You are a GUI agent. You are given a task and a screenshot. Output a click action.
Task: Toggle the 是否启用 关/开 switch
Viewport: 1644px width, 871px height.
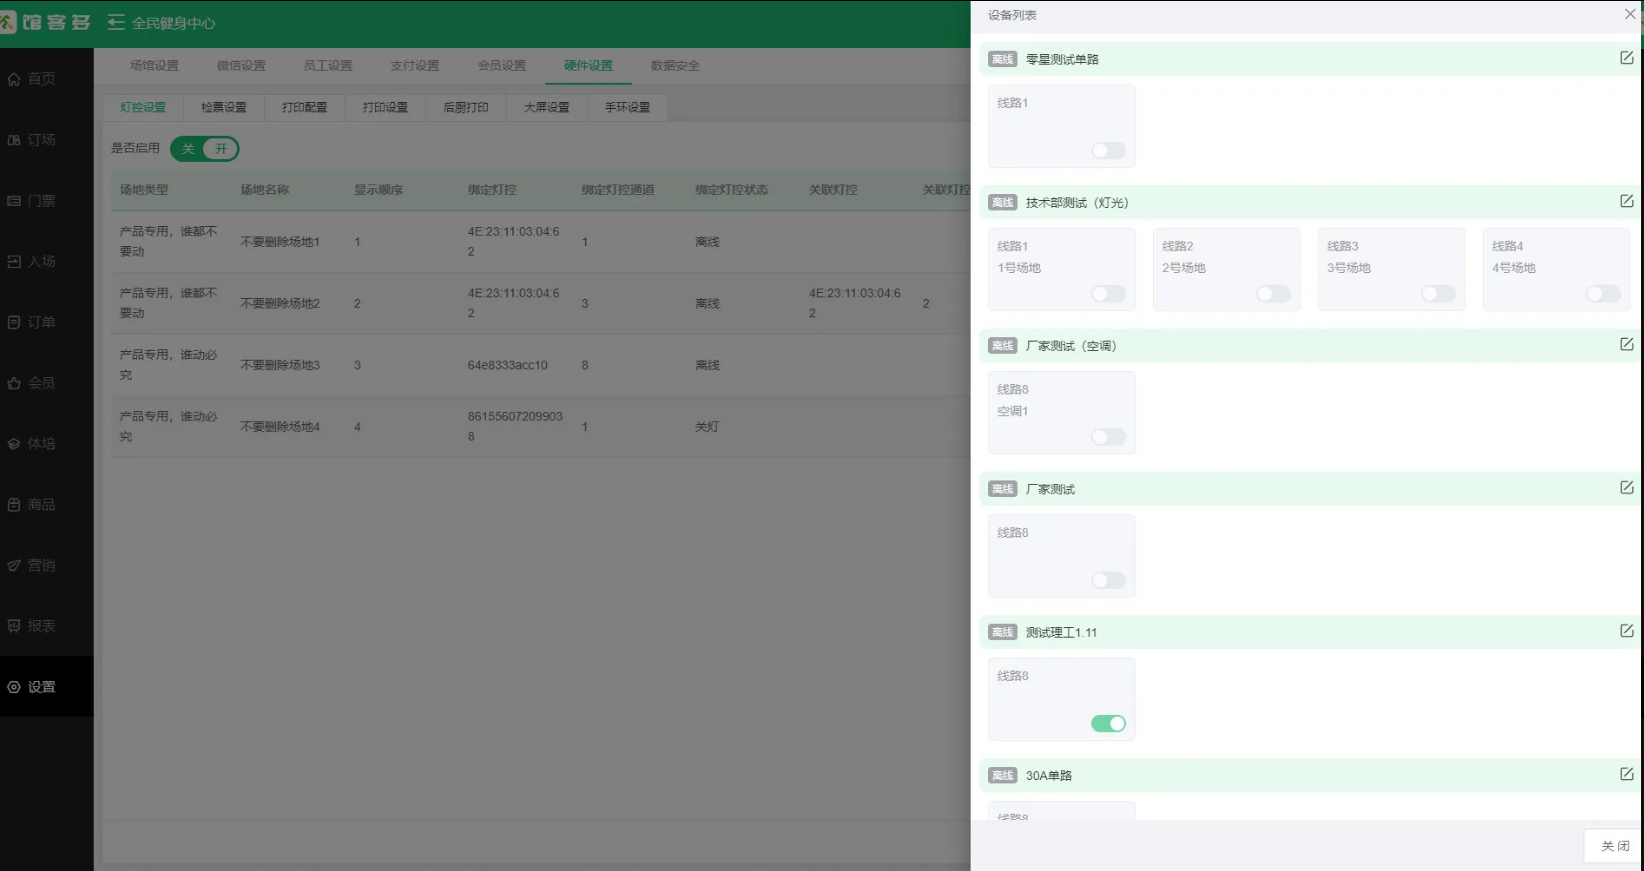[x=204, y=149]
